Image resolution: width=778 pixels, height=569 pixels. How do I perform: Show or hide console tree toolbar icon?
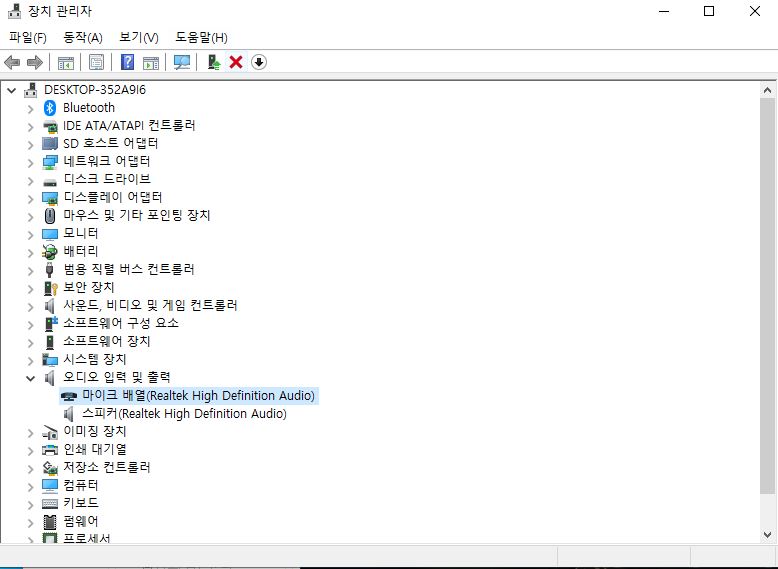pos(65,63)
